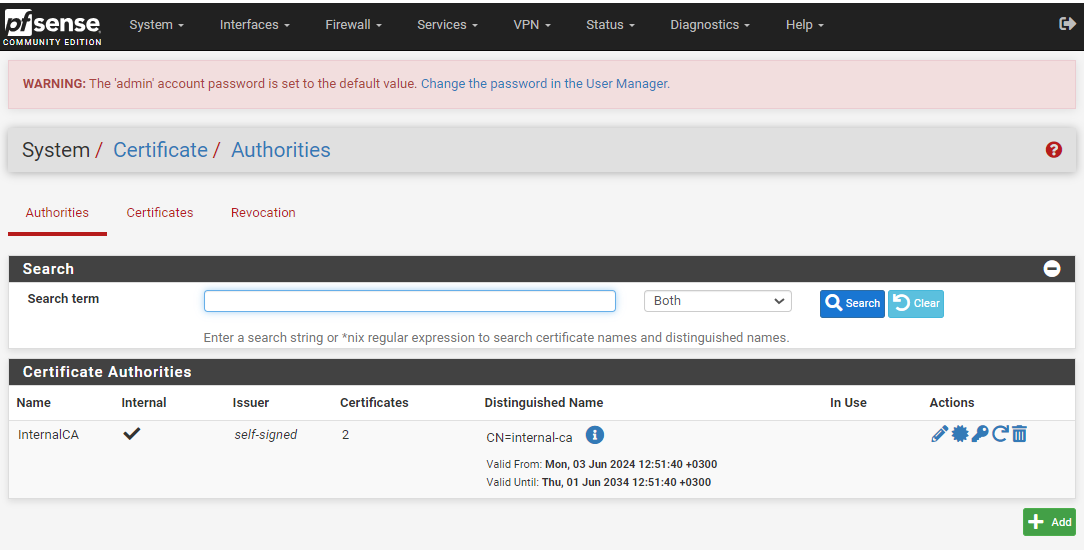The height and width of the screenshot is (550, 1084).
Task: Go to pfSense logo home page
Action: pyautogui.click(x=53, y=25)
